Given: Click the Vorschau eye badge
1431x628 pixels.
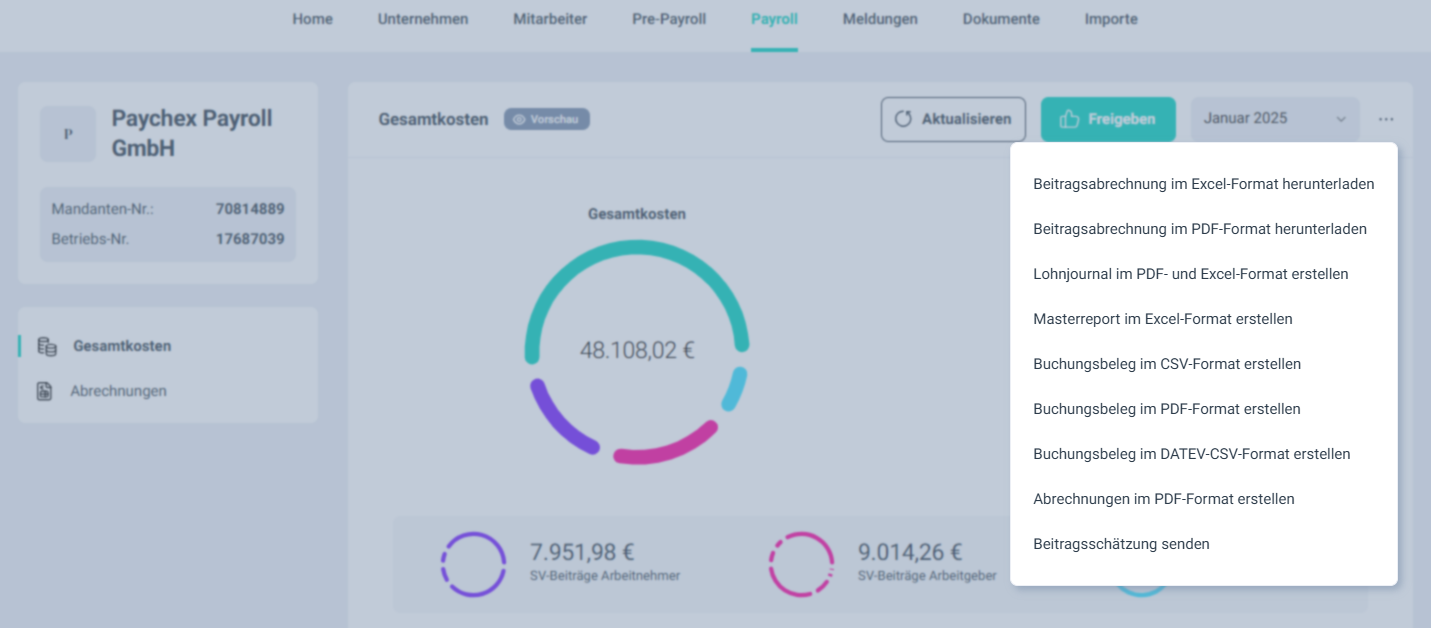Looking at the screenshot, I should click(x=546, y=119).
